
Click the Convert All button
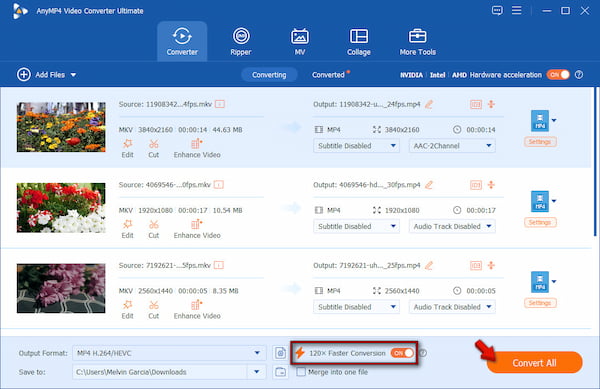(x=535, y=363)
